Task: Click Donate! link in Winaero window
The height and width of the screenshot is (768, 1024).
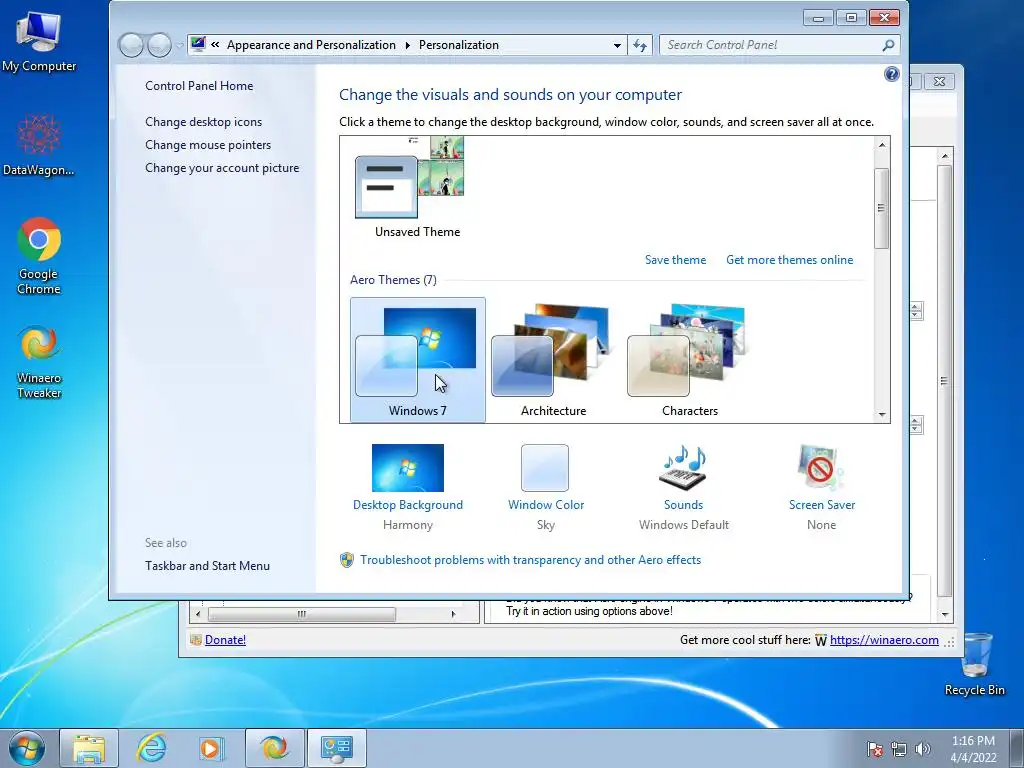Action: [225, 640]
